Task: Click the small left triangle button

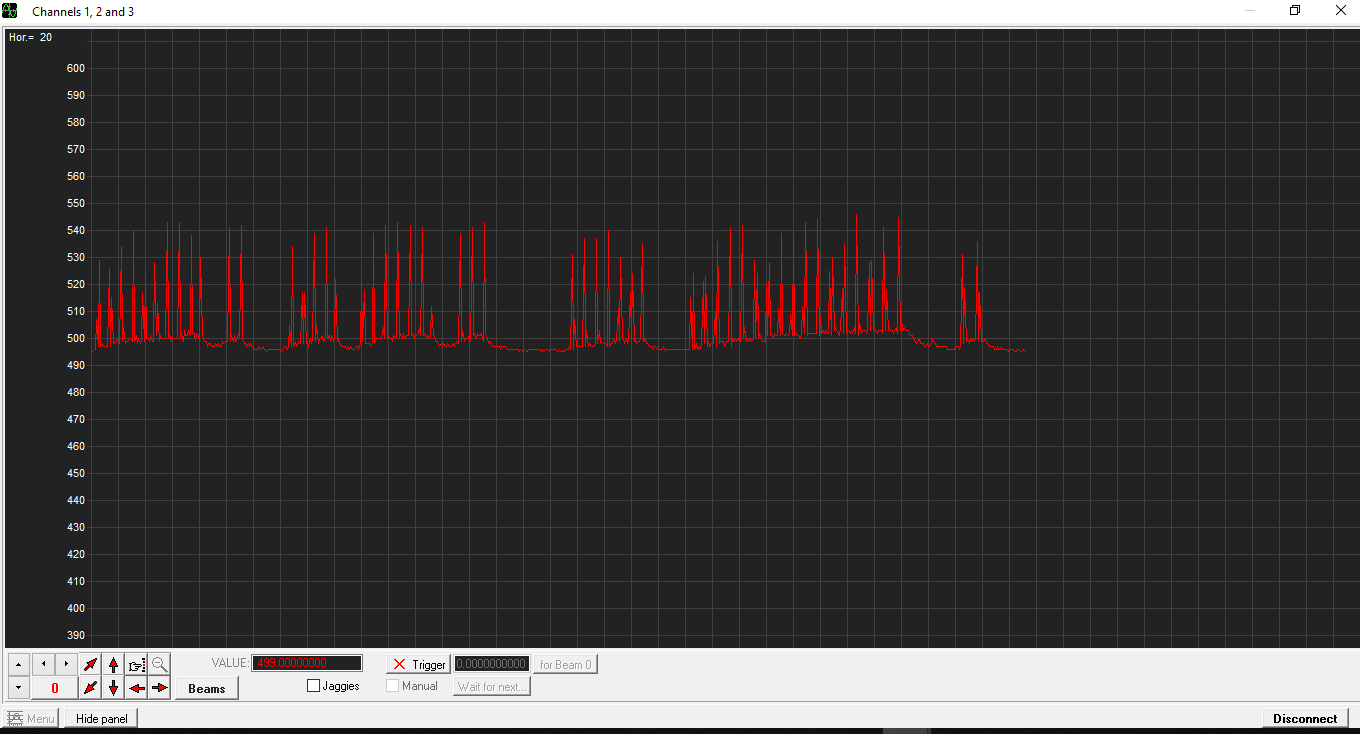Action: [43, 664]
